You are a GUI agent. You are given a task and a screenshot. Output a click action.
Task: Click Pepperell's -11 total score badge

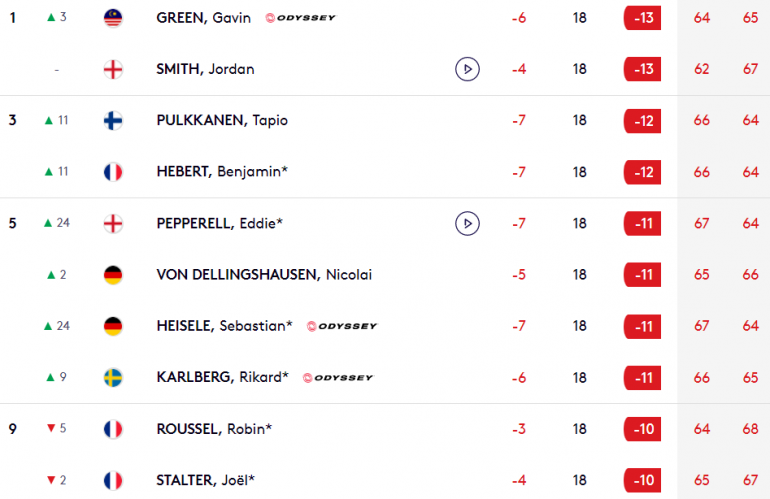(x=642, y=223)
